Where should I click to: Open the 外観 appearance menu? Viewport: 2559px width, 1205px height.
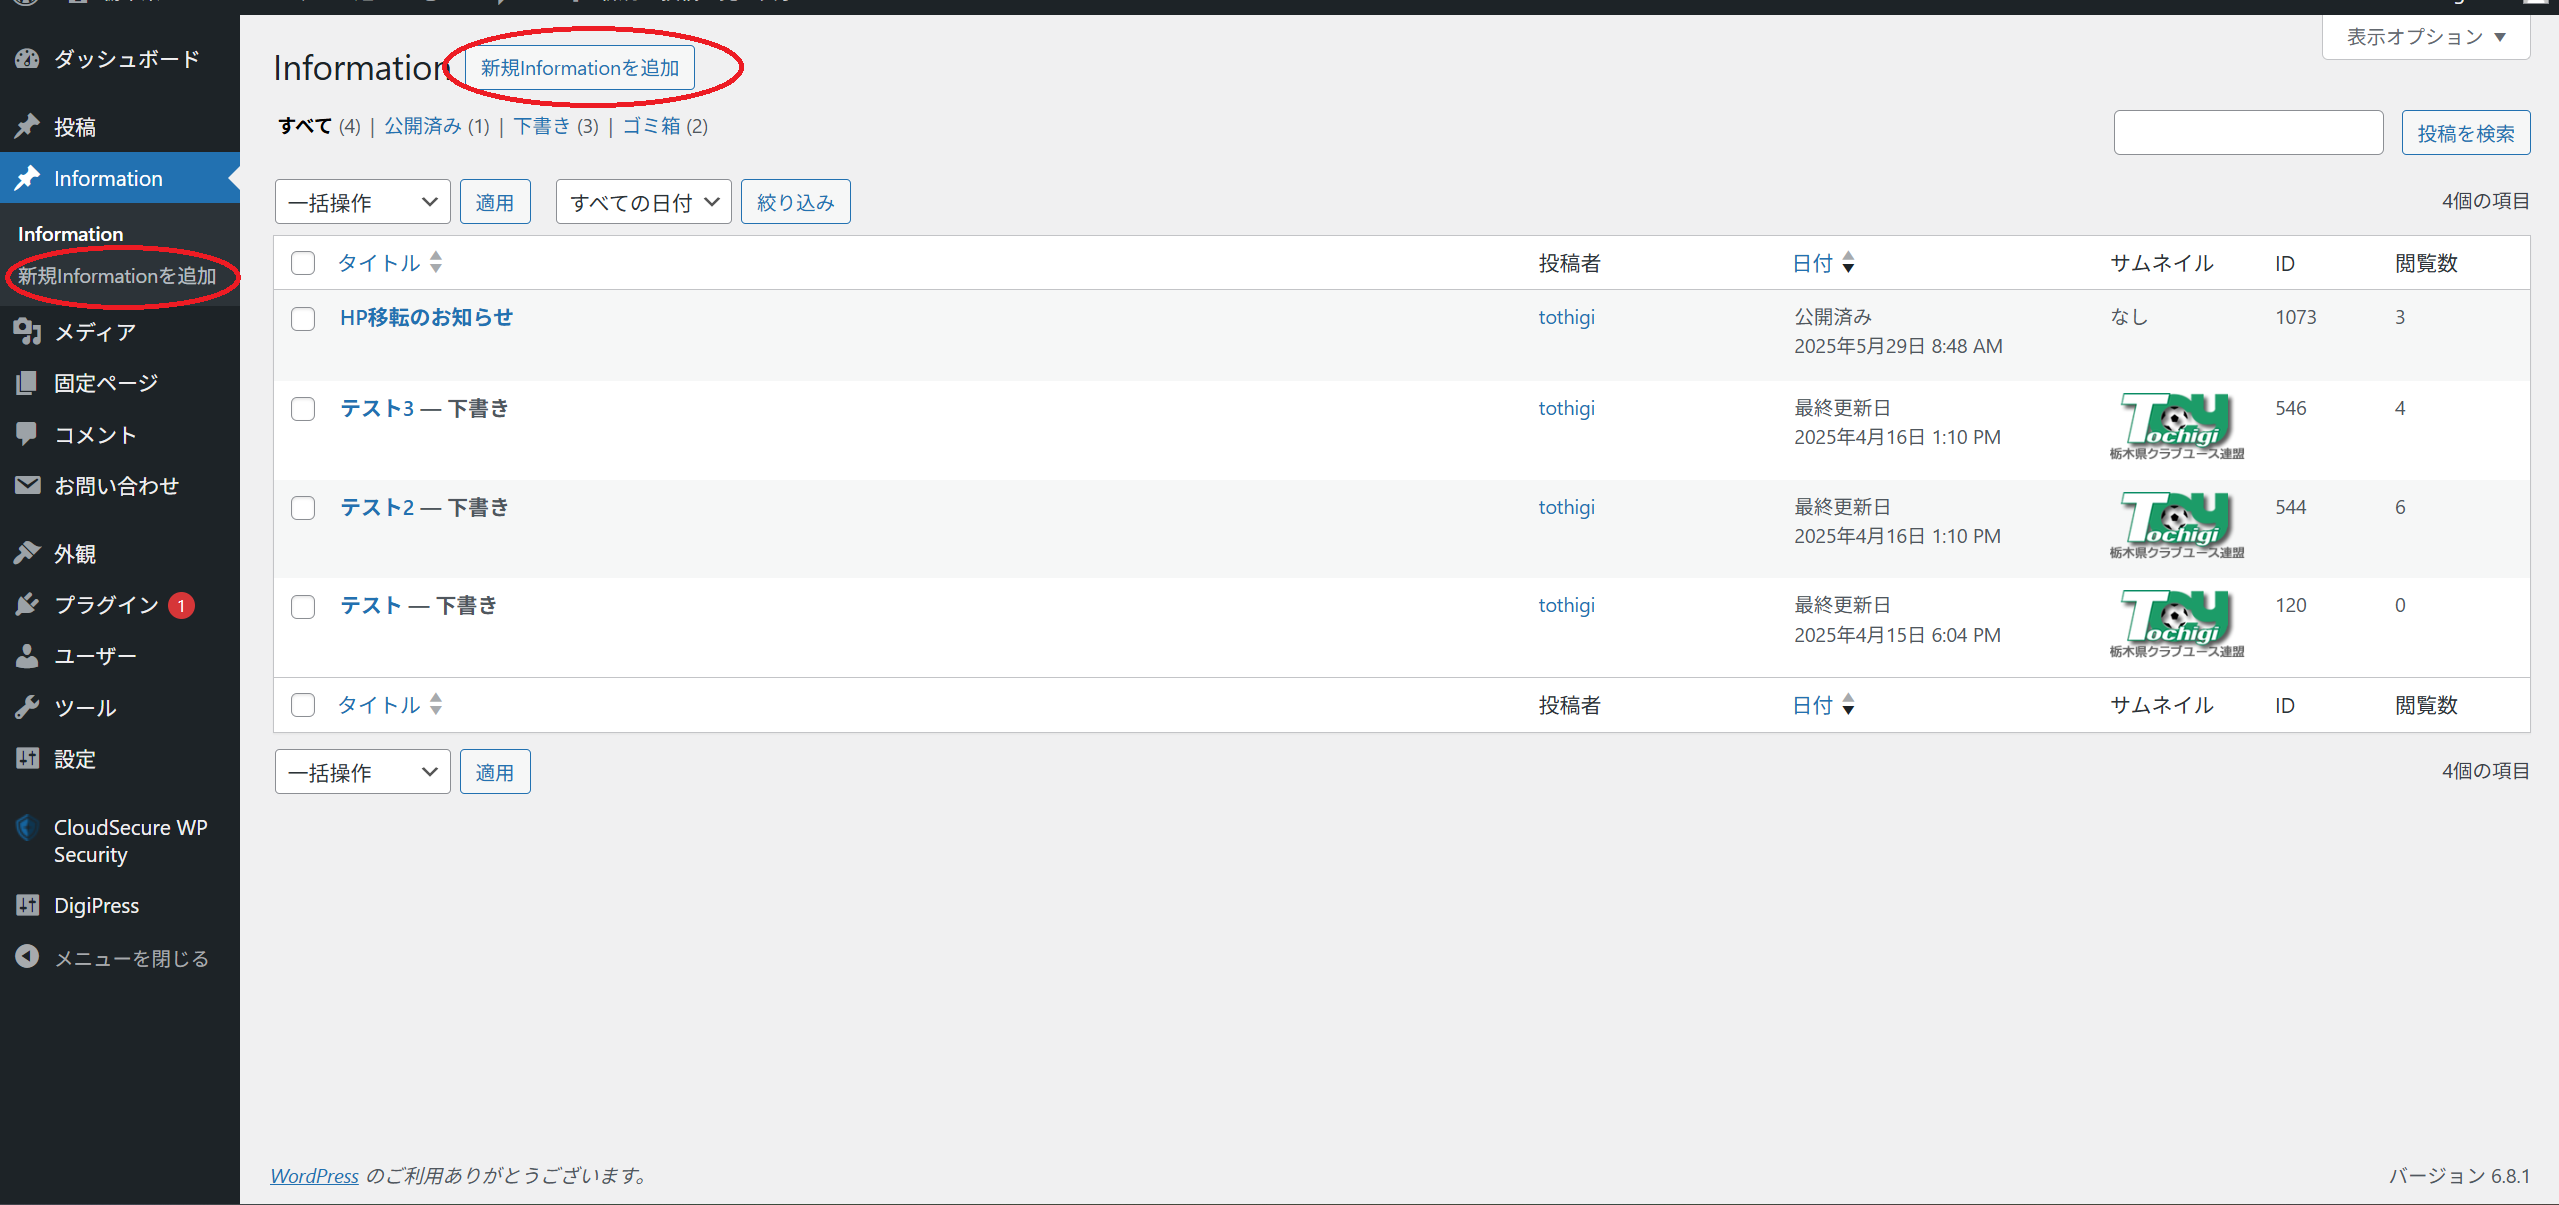(75, 553)
